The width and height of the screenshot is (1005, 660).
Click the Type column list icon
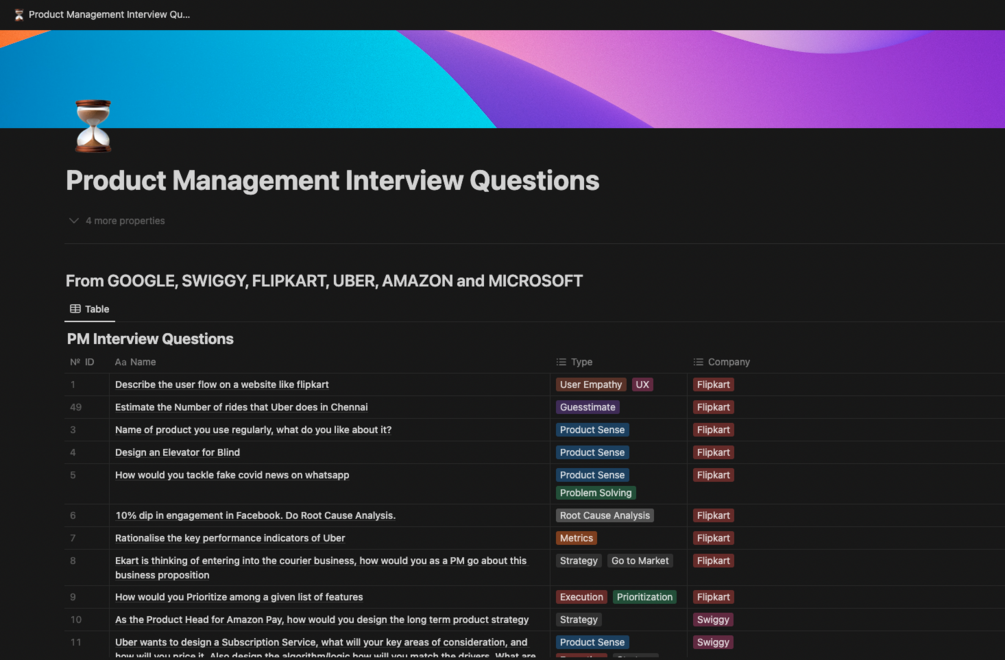tap(561, 362)
